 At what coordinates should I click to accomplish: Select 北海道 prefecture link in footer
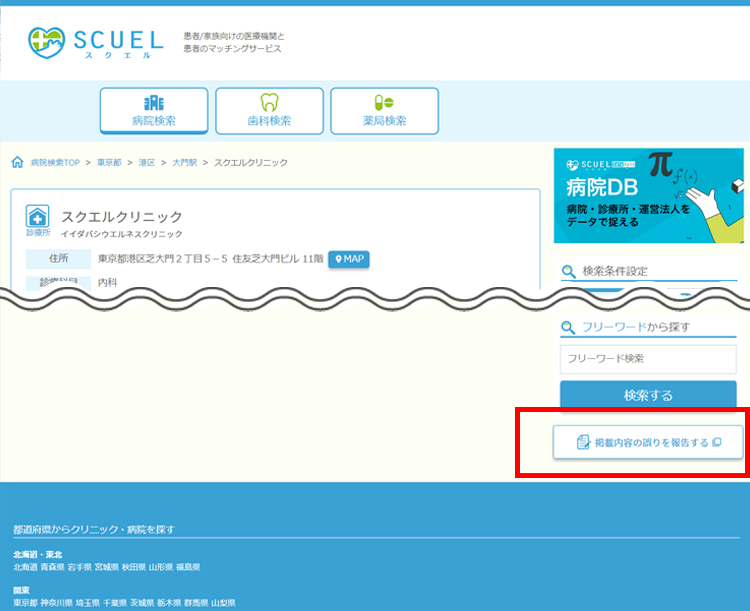tap(26, 567)
